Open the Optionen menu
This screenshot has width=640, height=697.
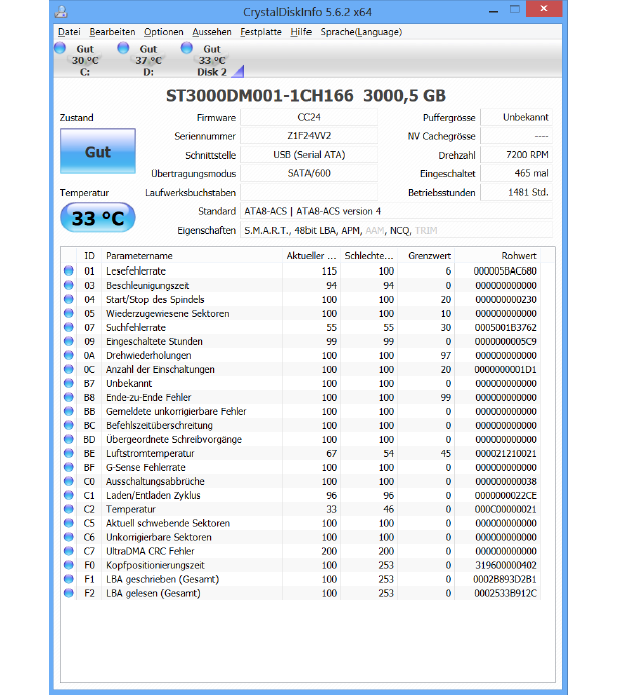[164, 32]
